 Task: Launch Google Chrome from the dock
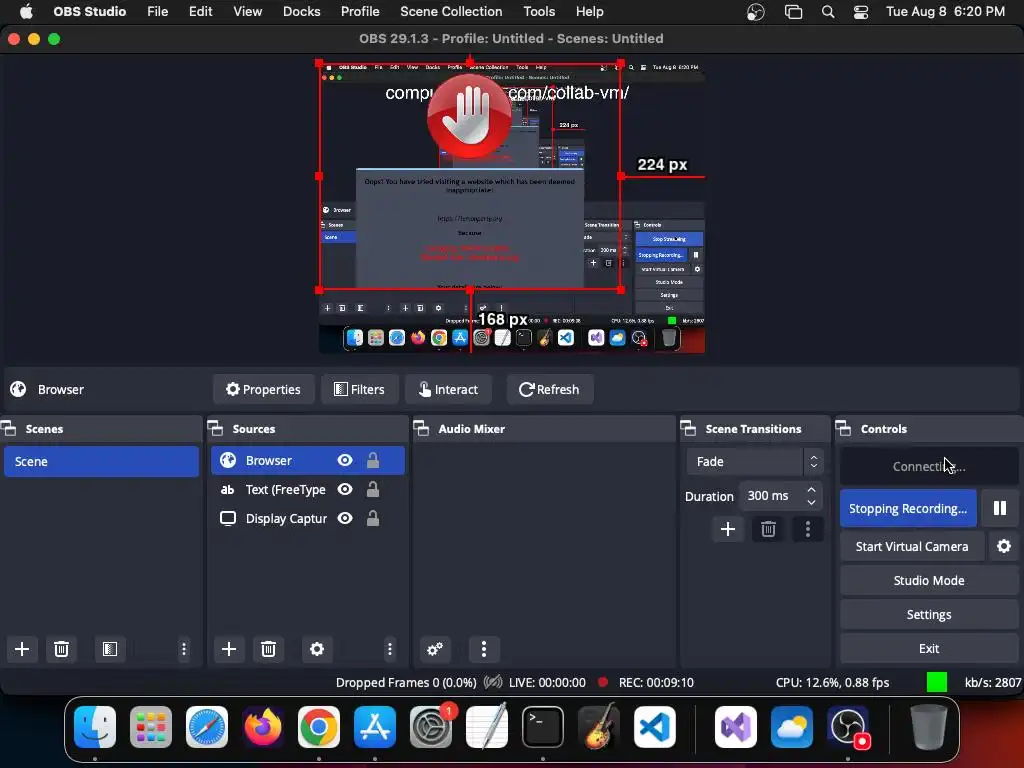[319, 727]
